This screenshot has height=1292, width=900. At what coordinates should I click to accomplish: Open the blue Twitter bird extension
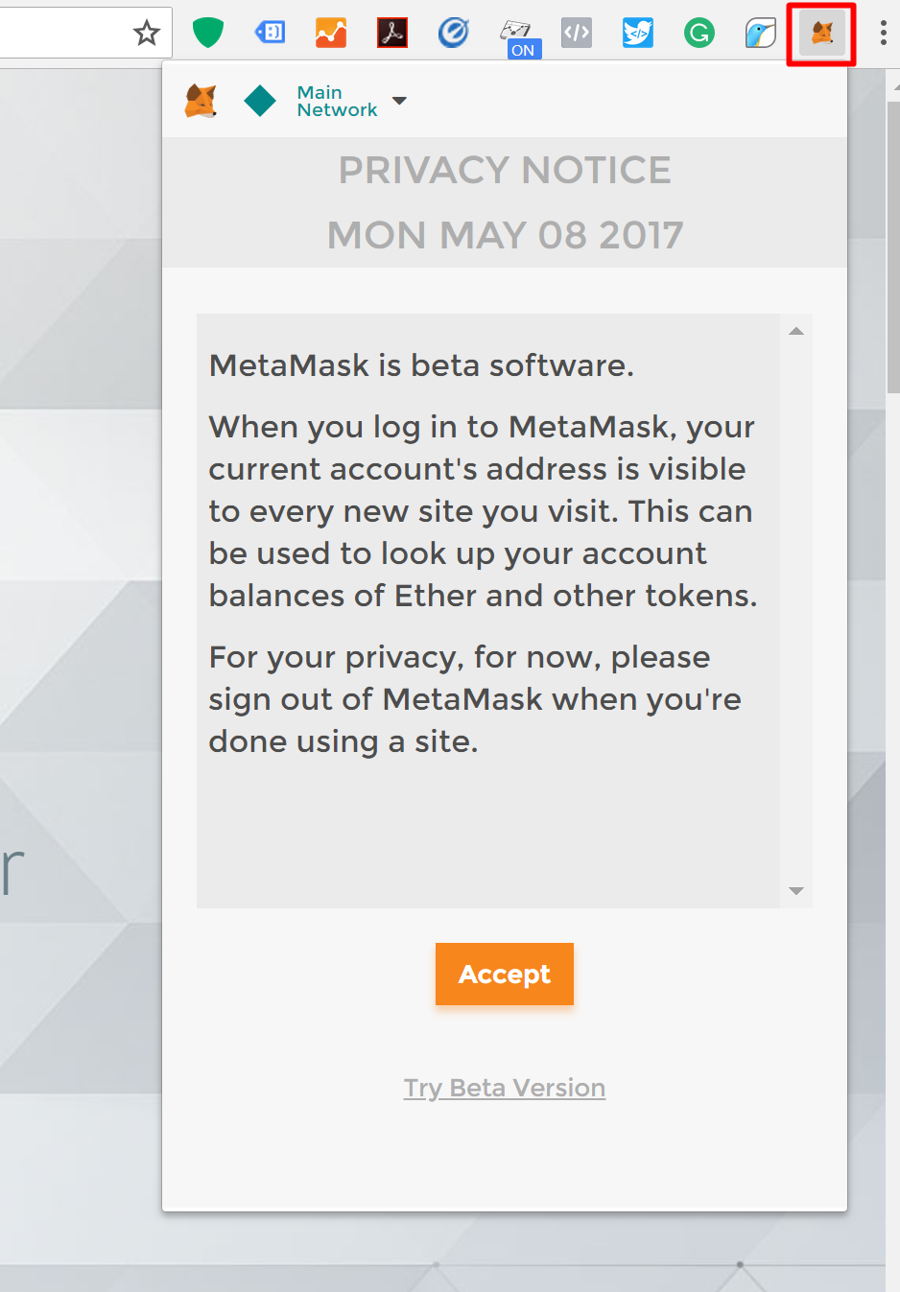click(637, 33)
